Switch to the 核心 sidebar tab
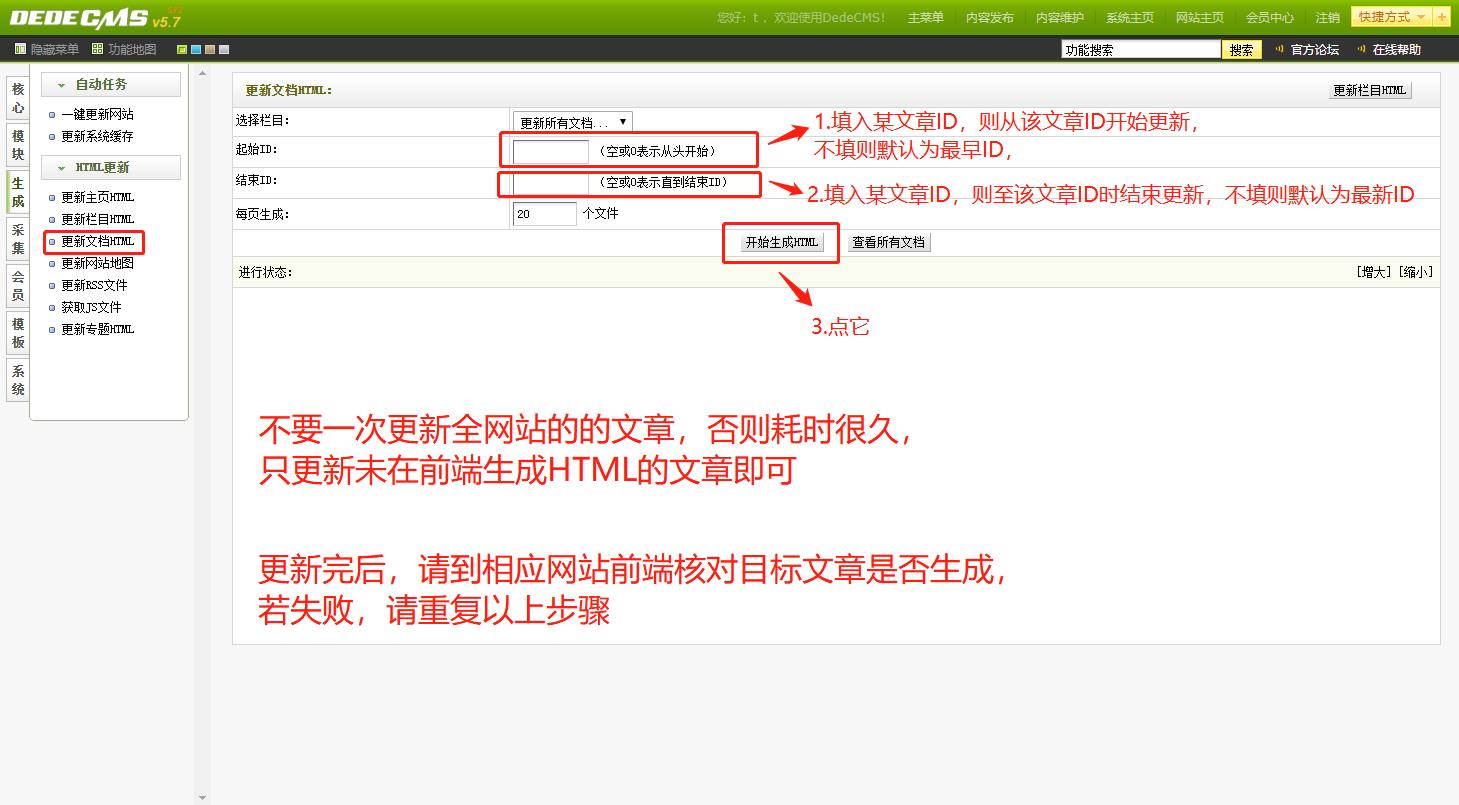Viewport: 1459px width, 805px height. 18,98
